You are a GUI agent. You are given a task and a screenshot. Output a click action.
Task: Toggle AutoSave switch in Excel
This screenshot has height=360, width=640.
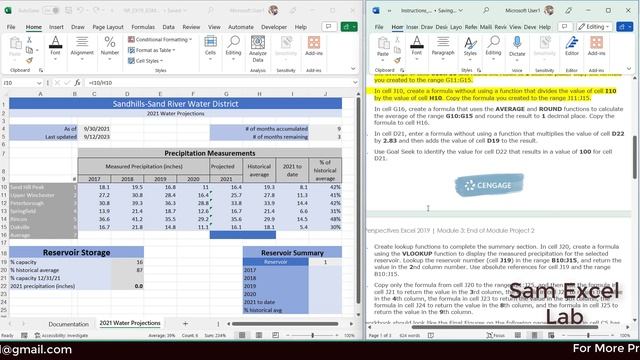51,10
